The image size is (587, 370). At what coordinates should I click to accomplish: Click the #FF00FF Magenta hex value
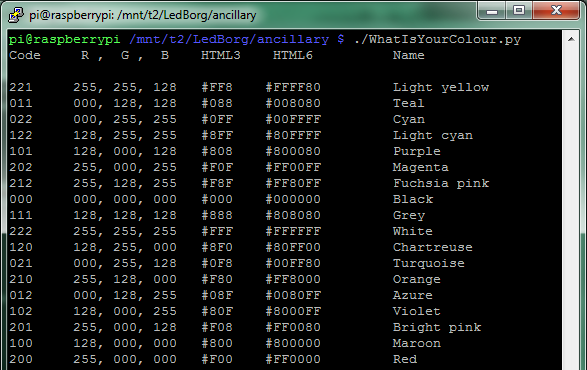point(293,167)
